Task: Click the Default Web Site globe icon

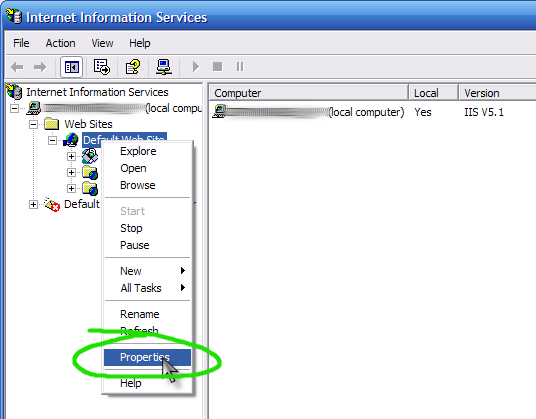Action: [x=71, y=140]
